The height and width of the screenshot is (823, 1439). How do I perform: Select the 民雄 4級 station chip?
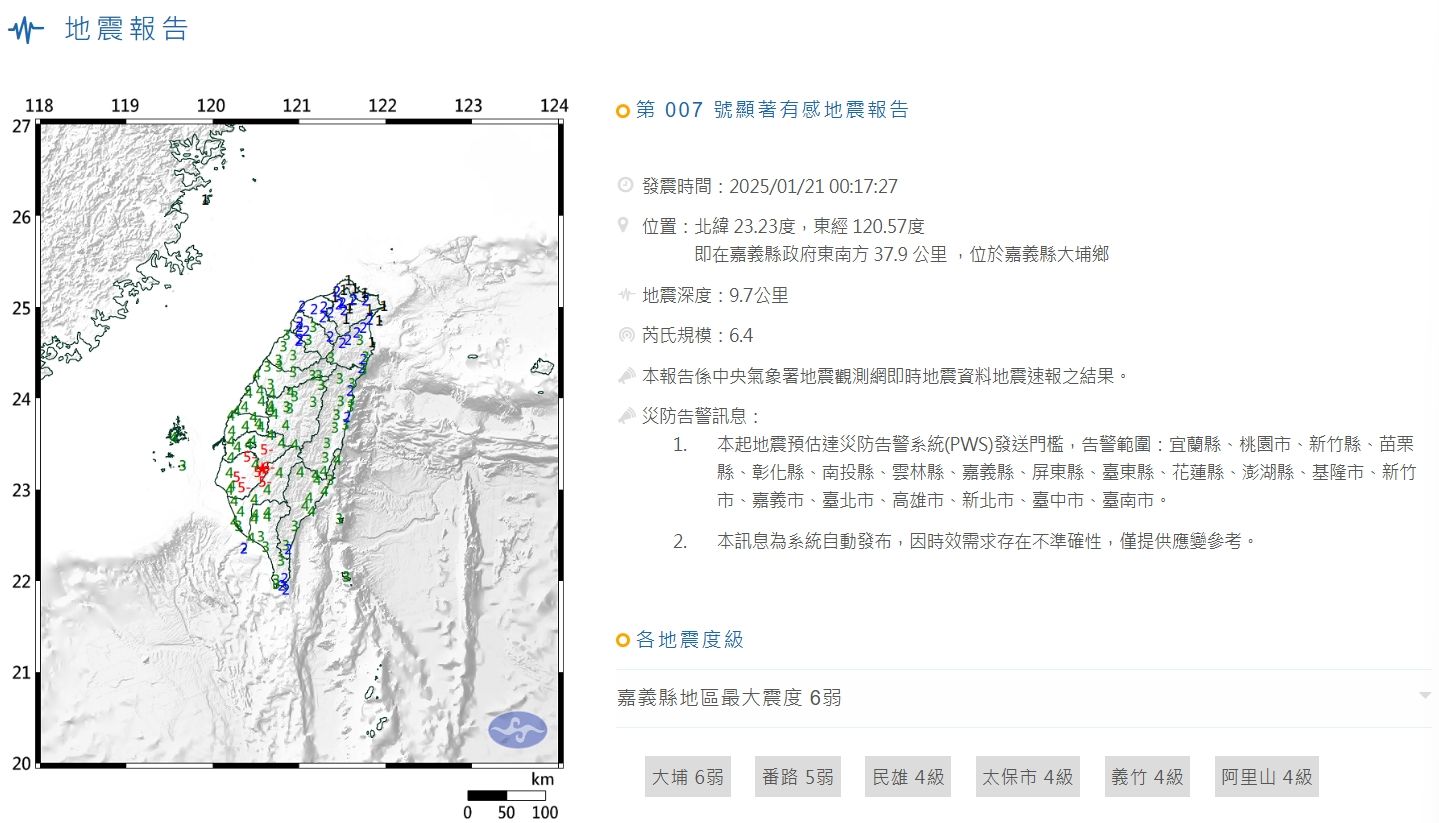907,776
